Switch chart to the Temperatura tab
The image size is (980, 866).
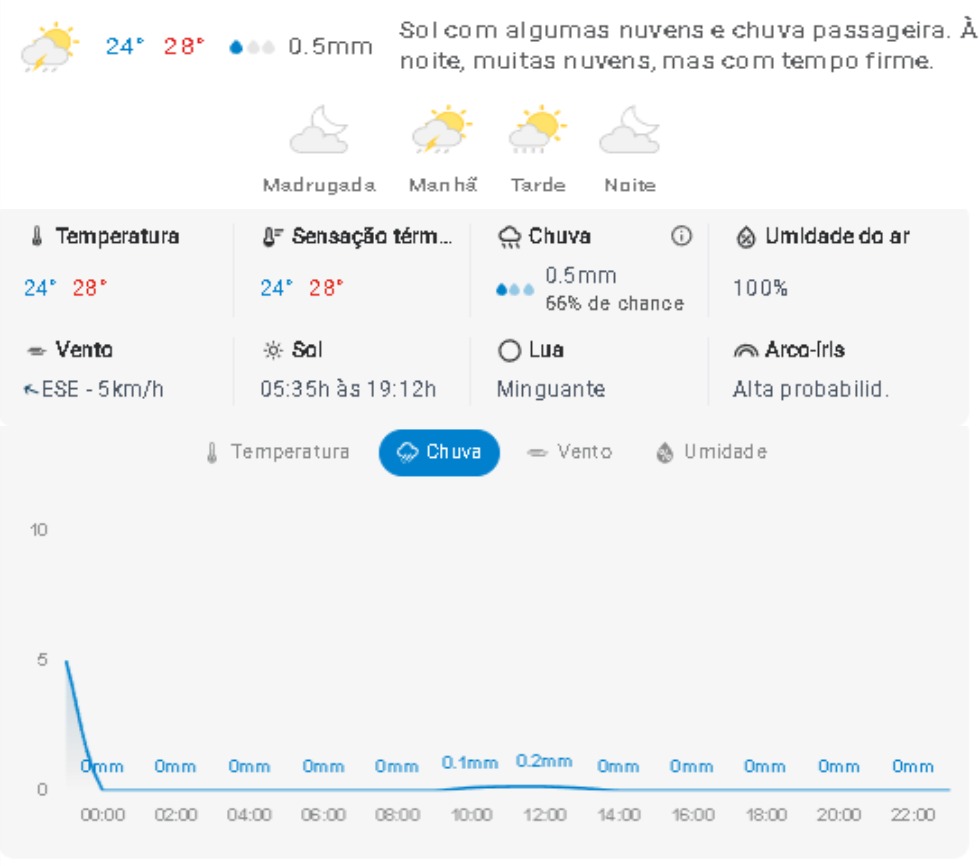click(278, 452)
